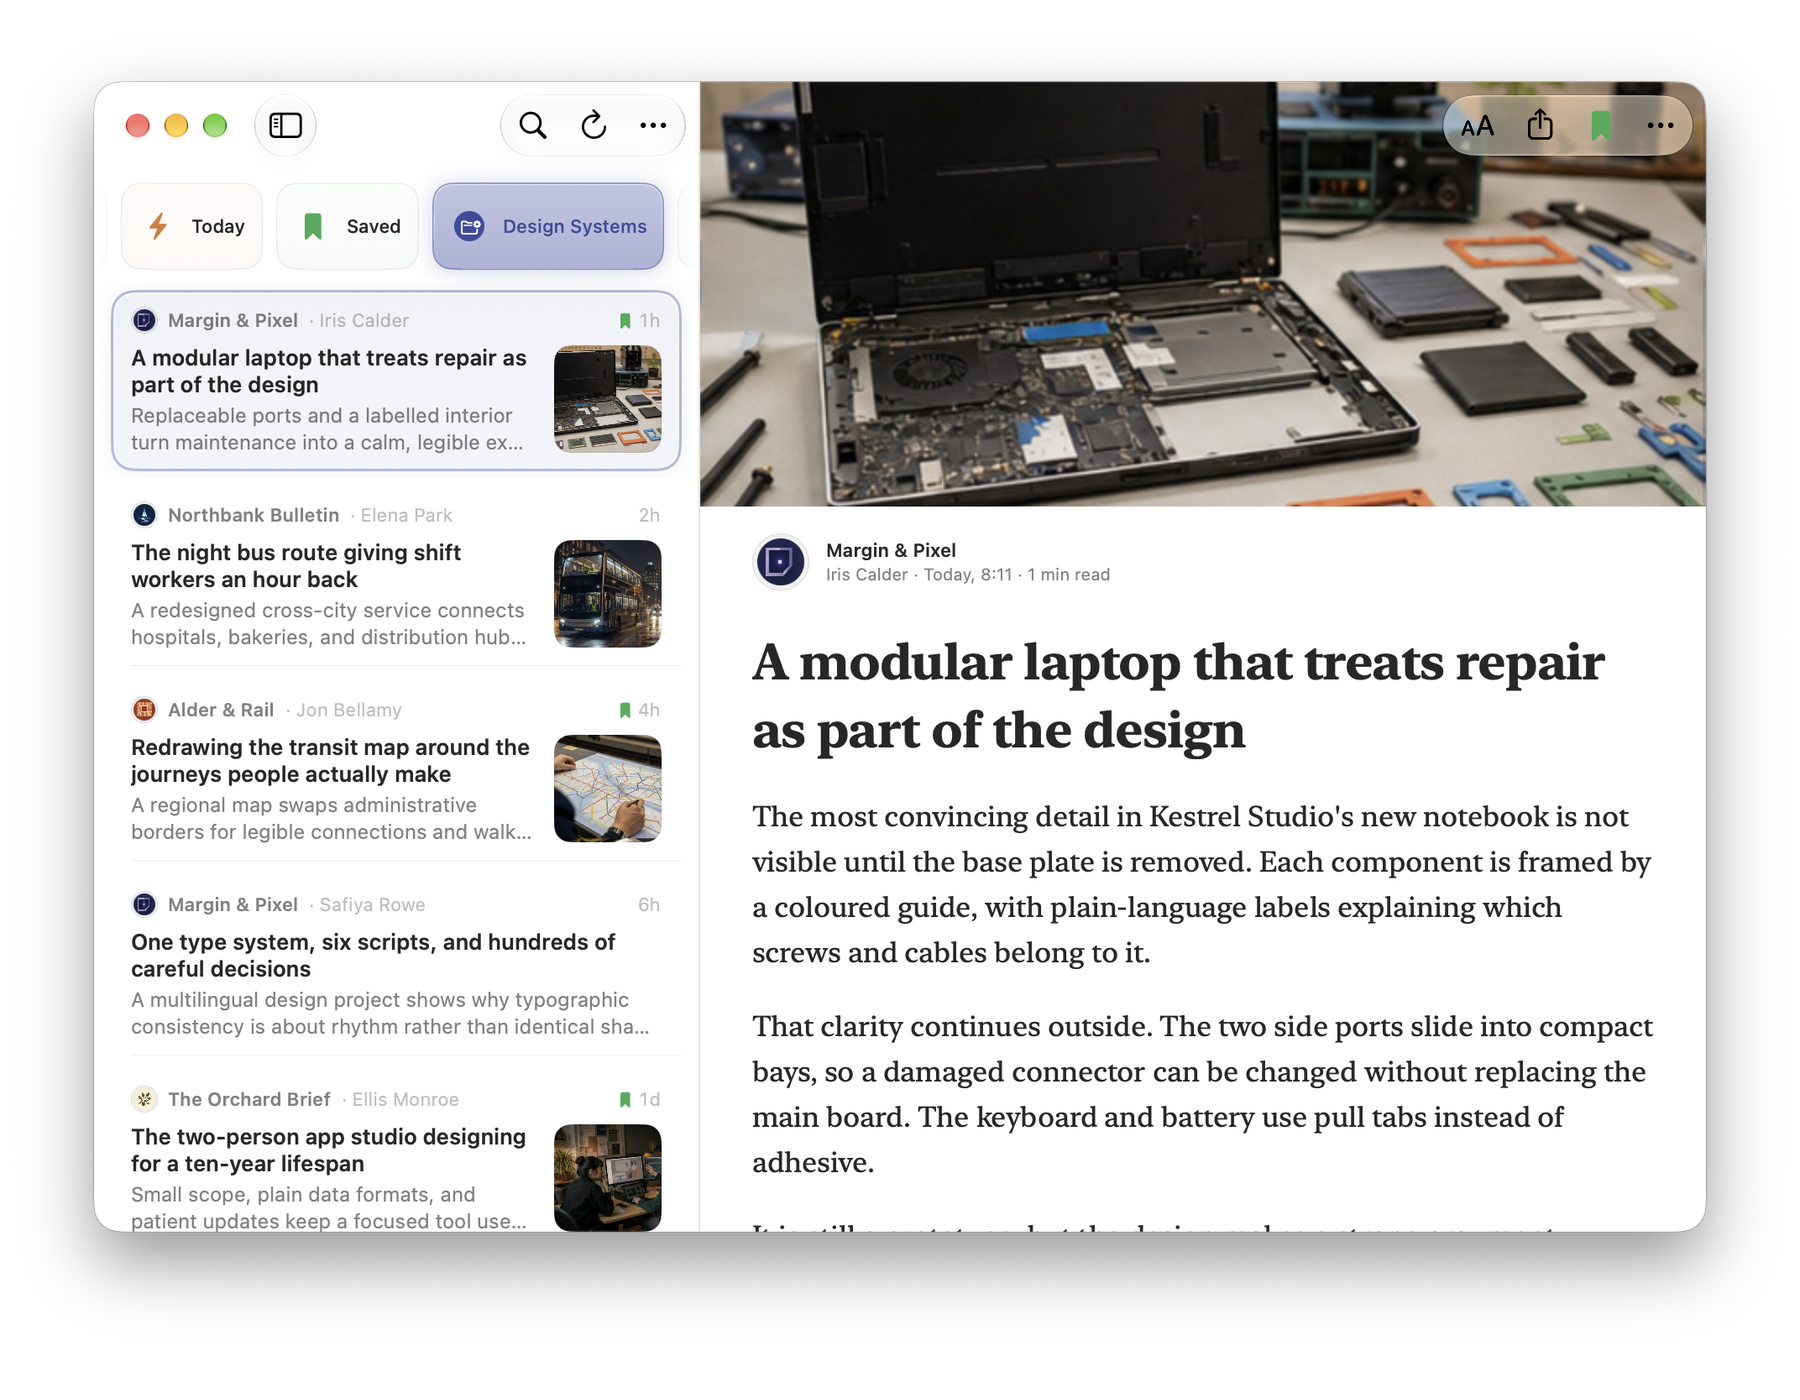Switch to the Saved tab

(x=347, y=226)
